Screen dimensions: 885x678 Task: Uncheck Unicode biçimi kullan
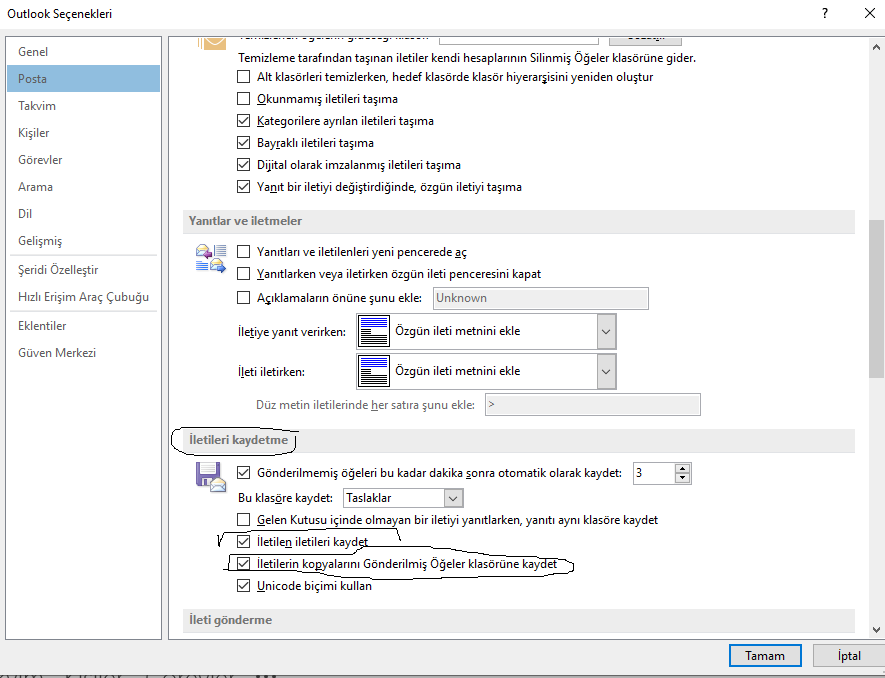click(243, 586)
